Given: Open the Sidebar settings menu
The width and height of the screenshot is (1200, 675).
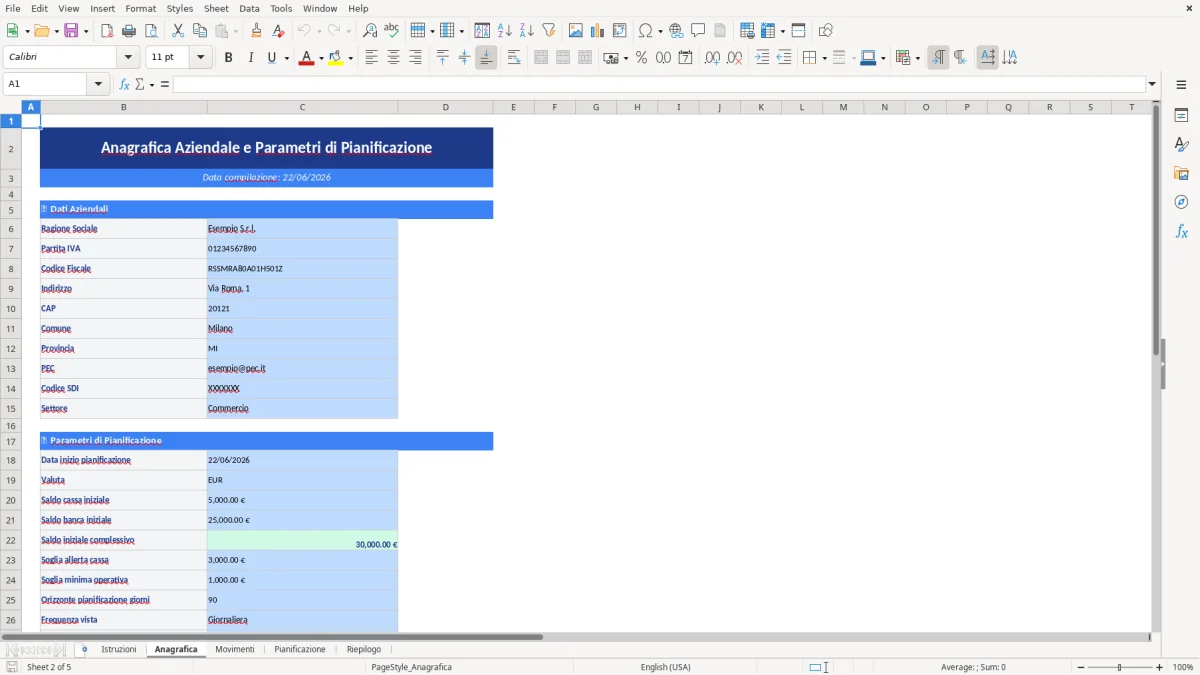Looking at the screenshot, I should 1181,84.
